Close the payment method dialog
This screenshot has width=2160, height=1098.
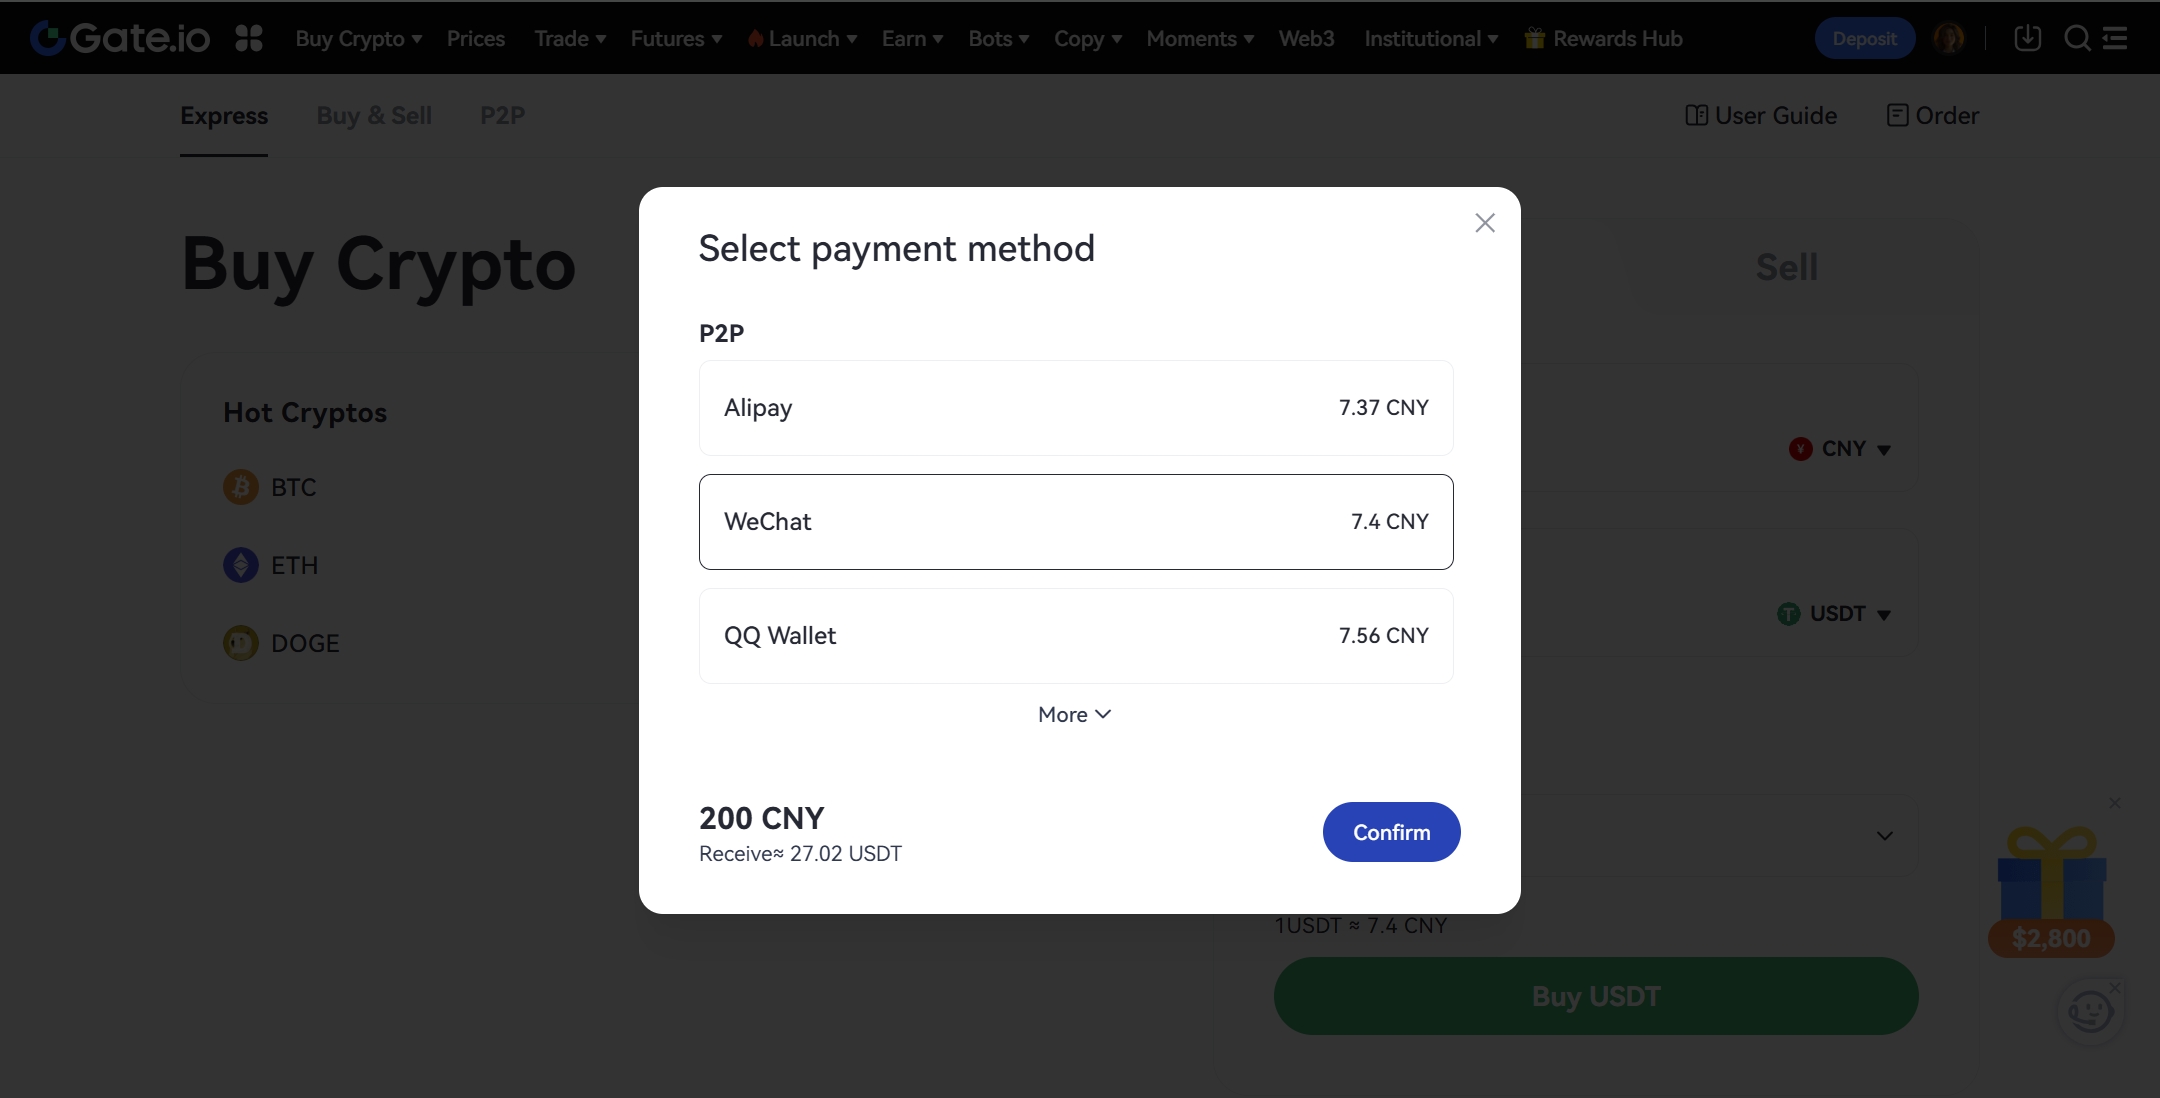pyautogui.click(x=1485, y=223)
